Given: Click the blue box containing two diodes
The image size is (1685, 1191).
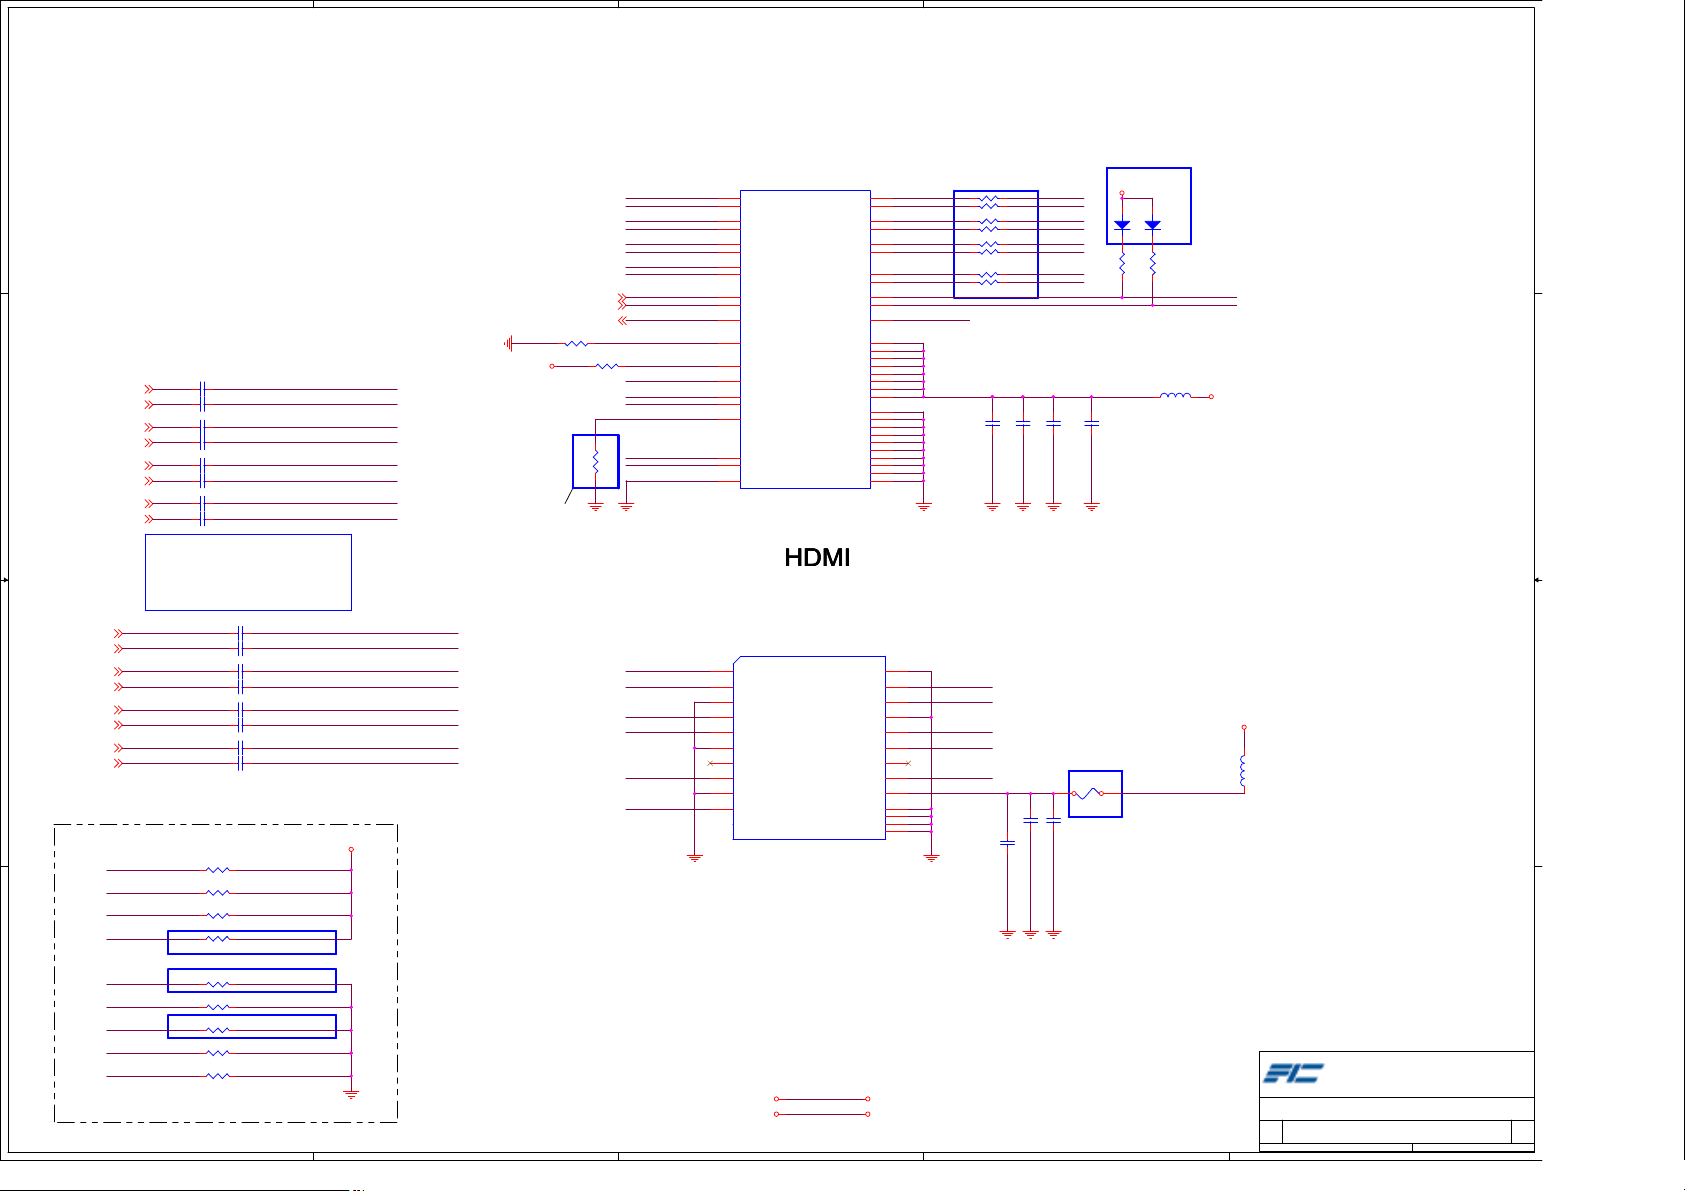Looking at the screenshot, I should click(1149, 206).
